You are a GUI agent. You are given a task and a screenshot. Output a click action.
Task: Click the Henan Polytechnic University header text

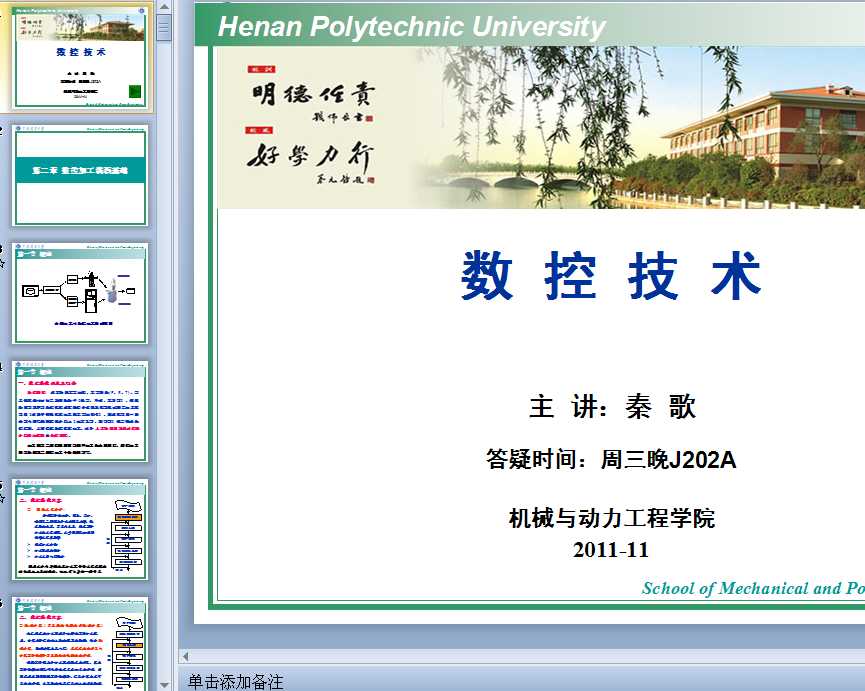(x=412, y=26)
